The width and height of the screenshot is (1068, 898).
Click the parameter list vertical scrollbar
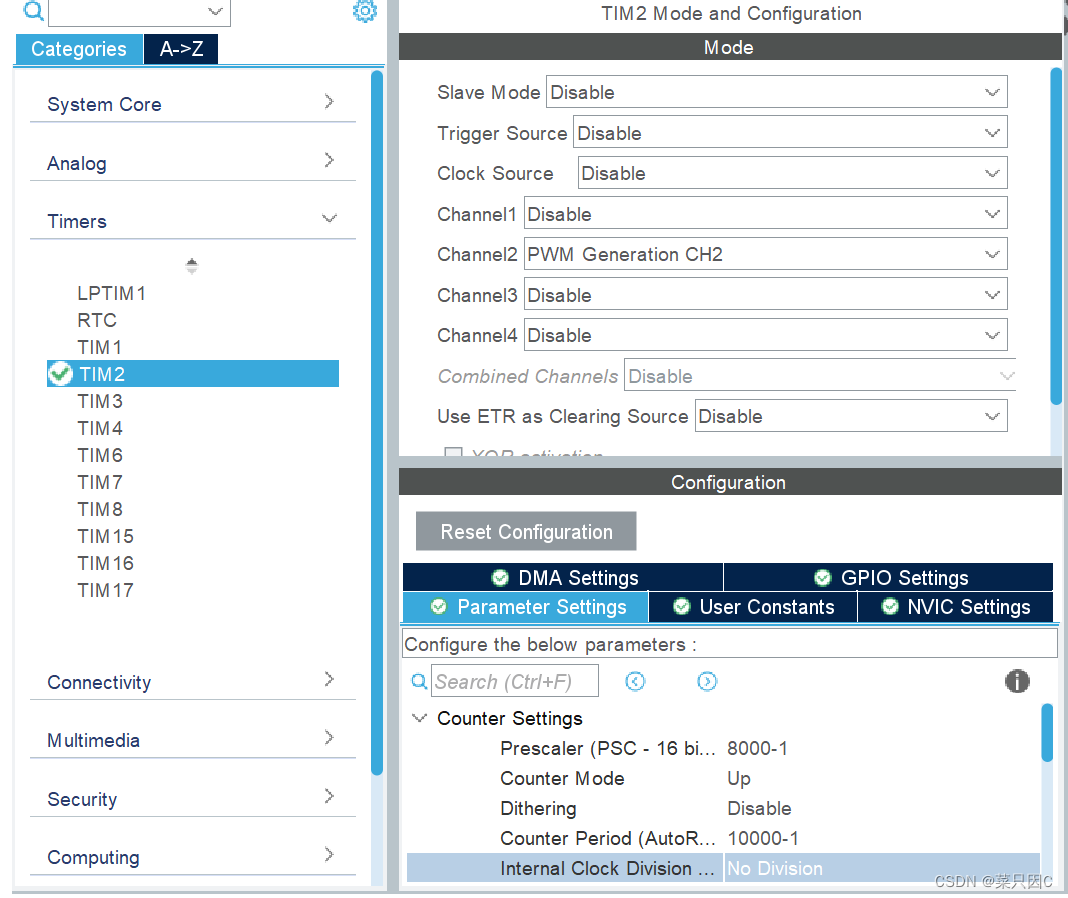pos(1047,732)
